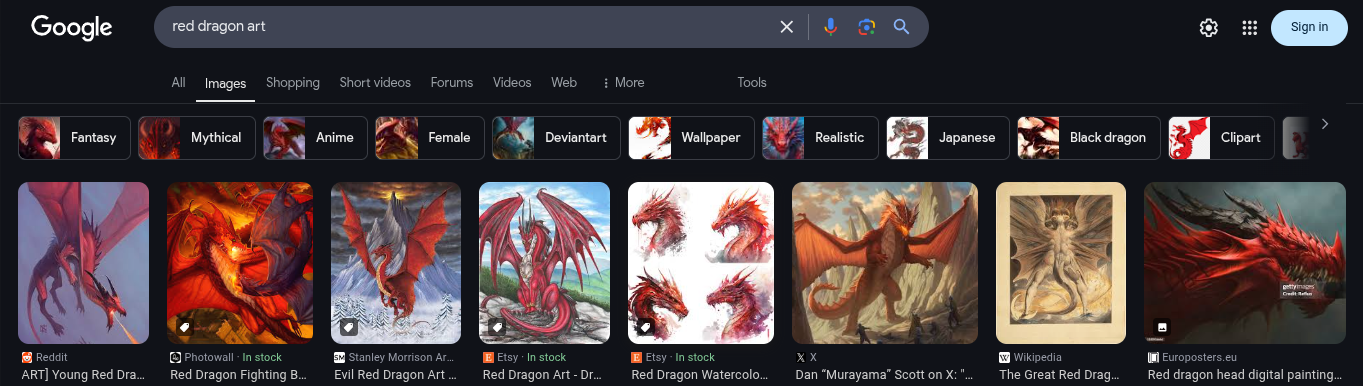Screen dimensions: 1363x386
Task: Open 'Red Dragon Fighting B...' title link
Action: 238,375
